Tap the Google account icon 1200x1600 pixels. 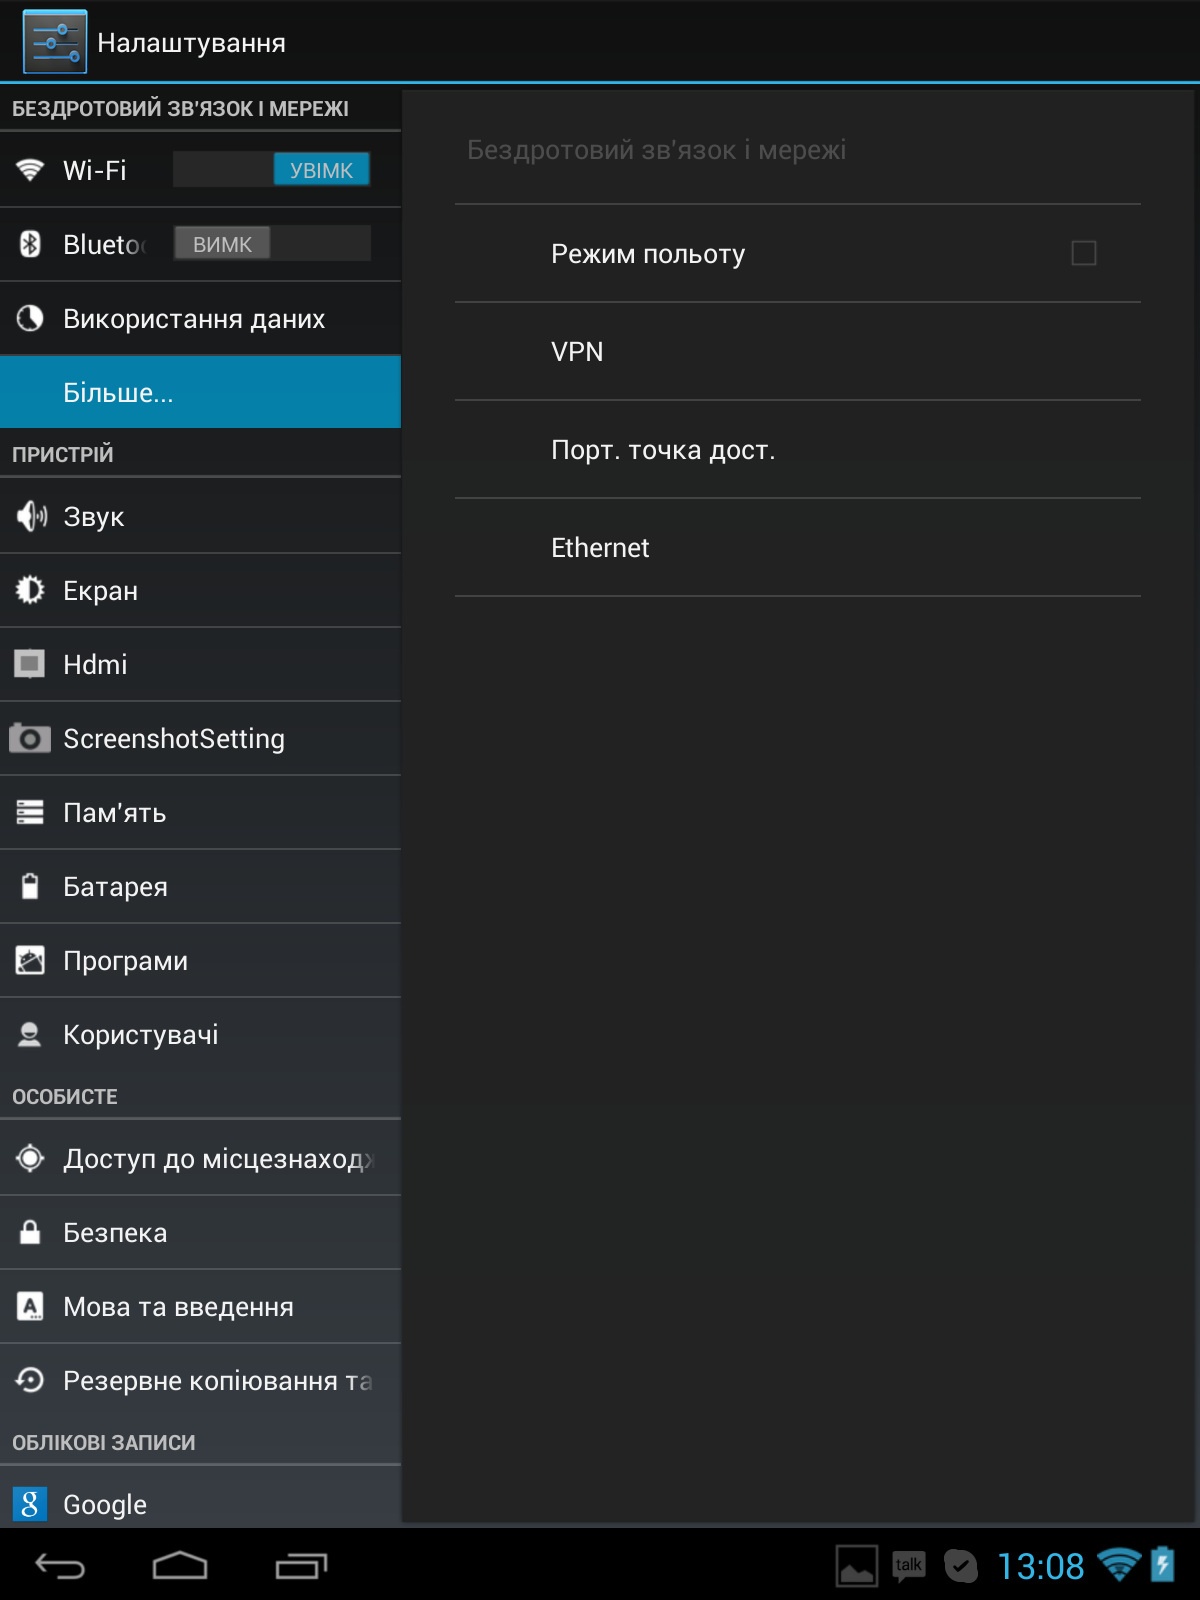click(x=30, y=1503)
